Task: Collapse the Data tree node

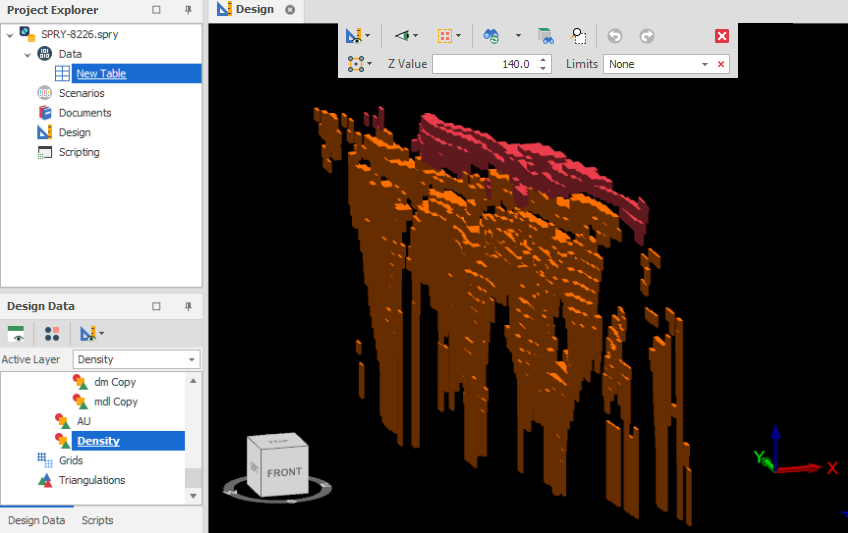Action: (x=28, y=54)
